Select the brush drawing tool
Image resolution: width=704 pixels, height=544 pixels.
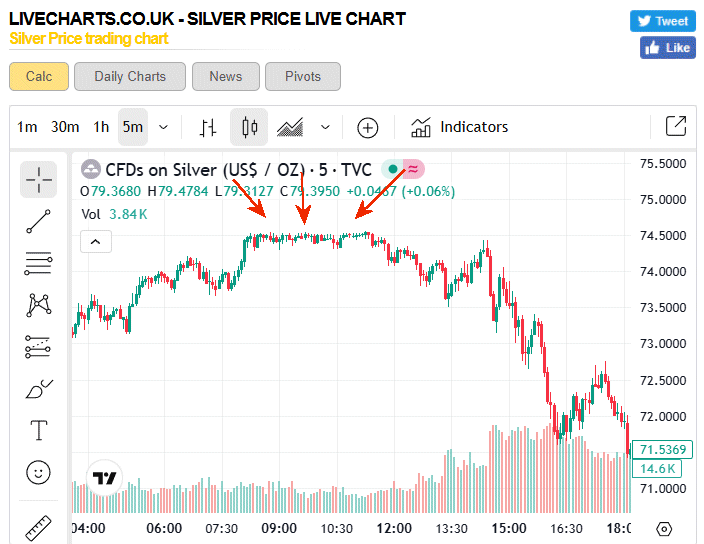click(x=39, y=388)
